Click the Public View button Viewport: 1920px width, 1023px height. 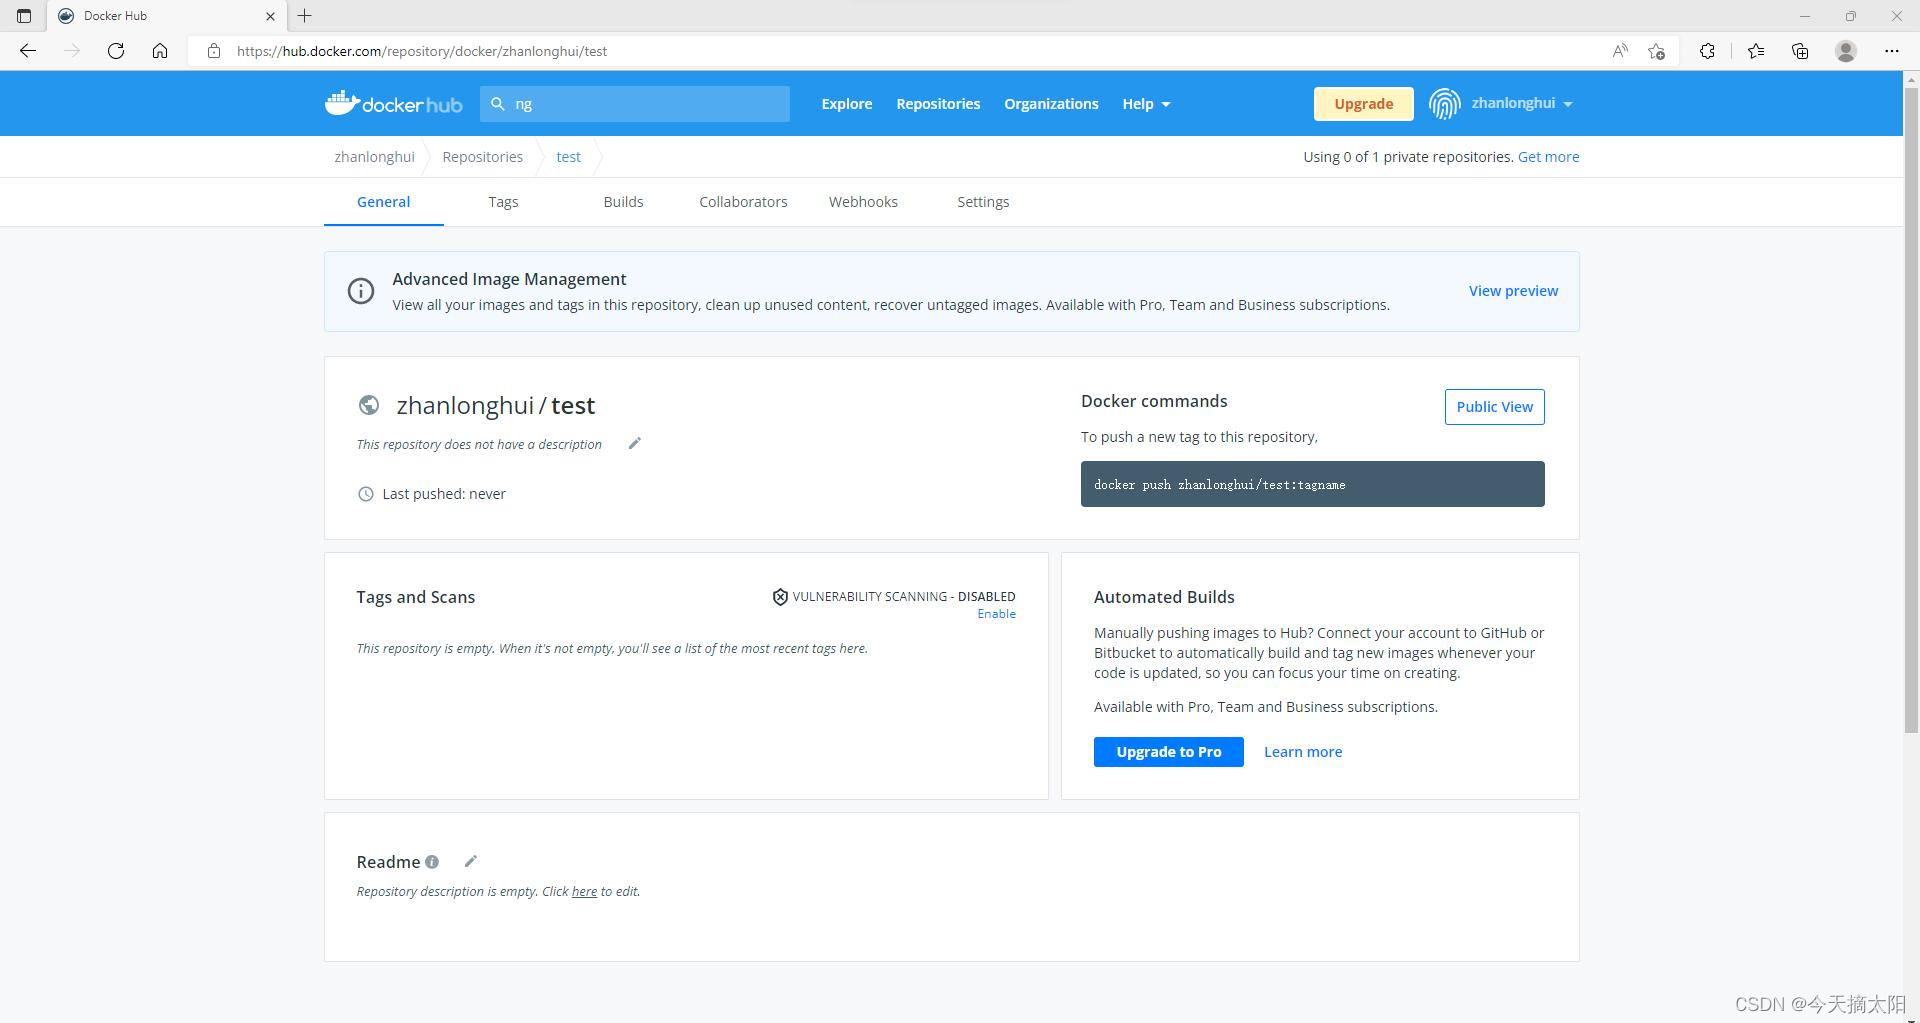[1494, 407]
